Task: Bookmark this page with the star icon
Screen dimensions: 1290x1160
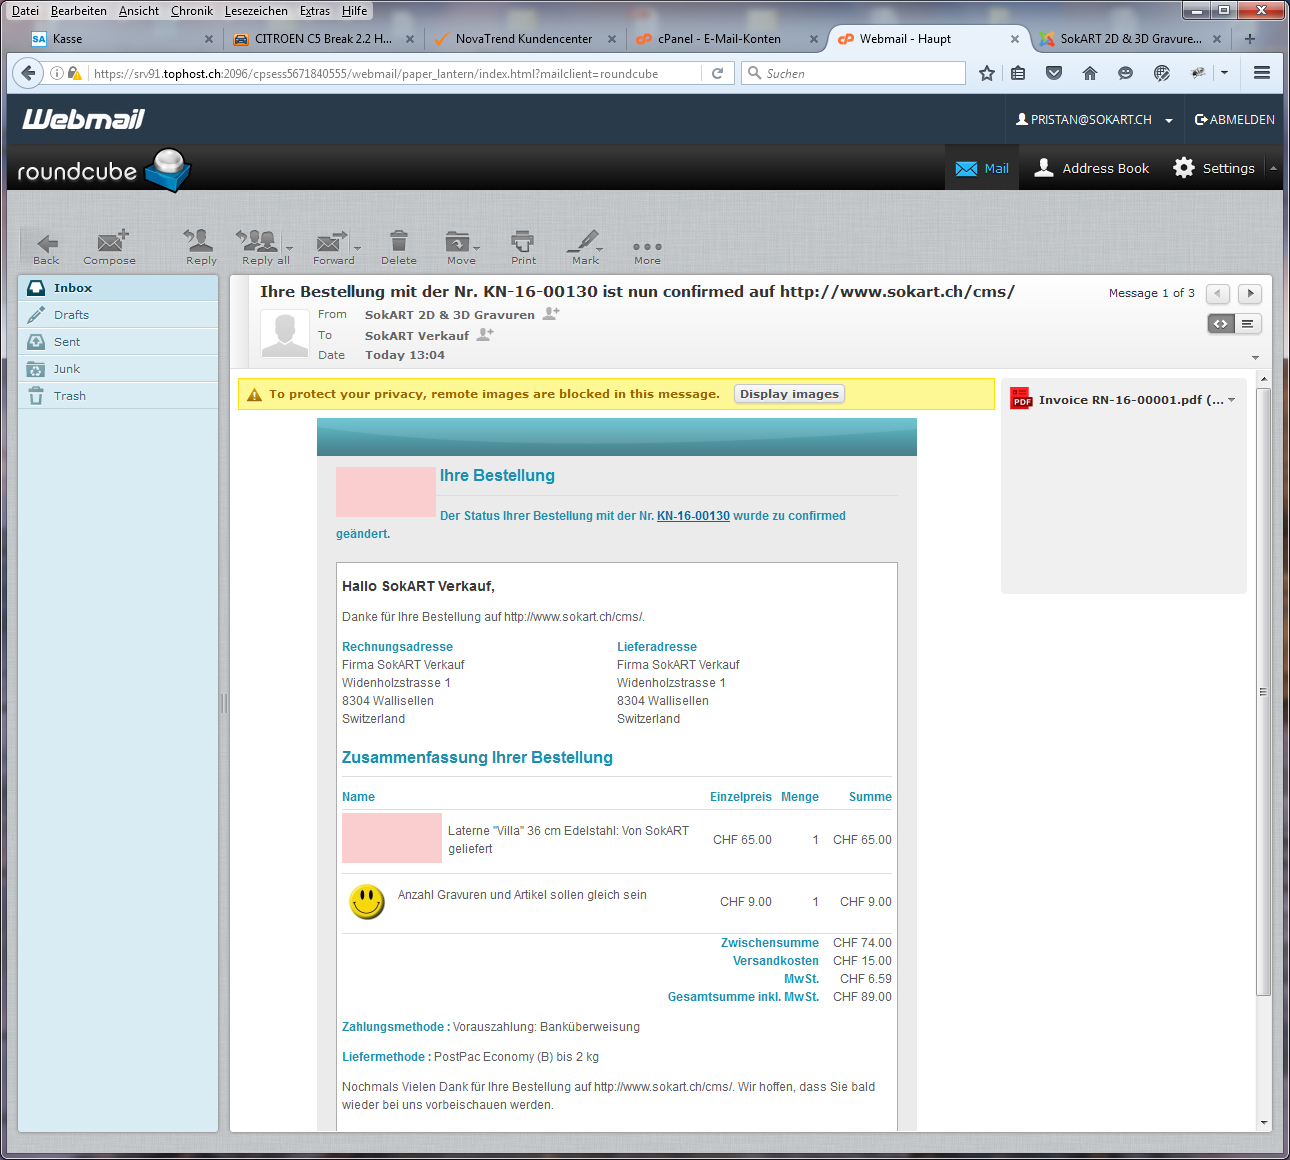Action: [987, 73]
